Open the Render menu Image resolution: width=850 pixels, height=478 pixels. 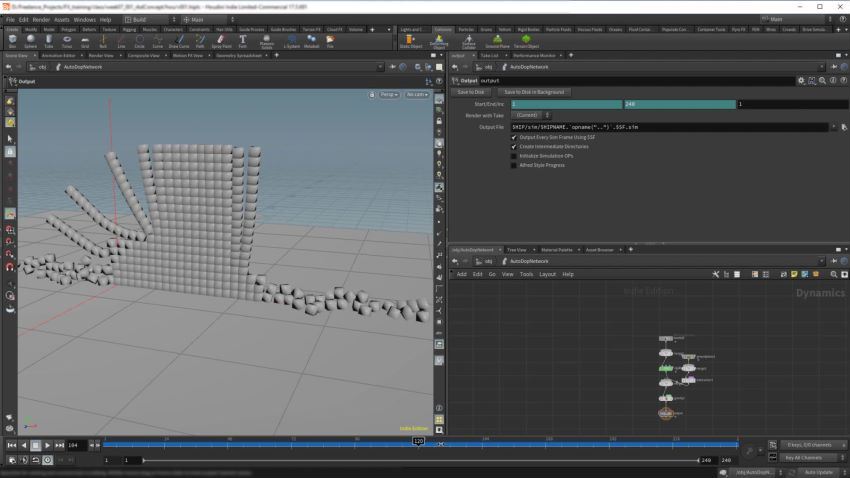tap(41, 20)
